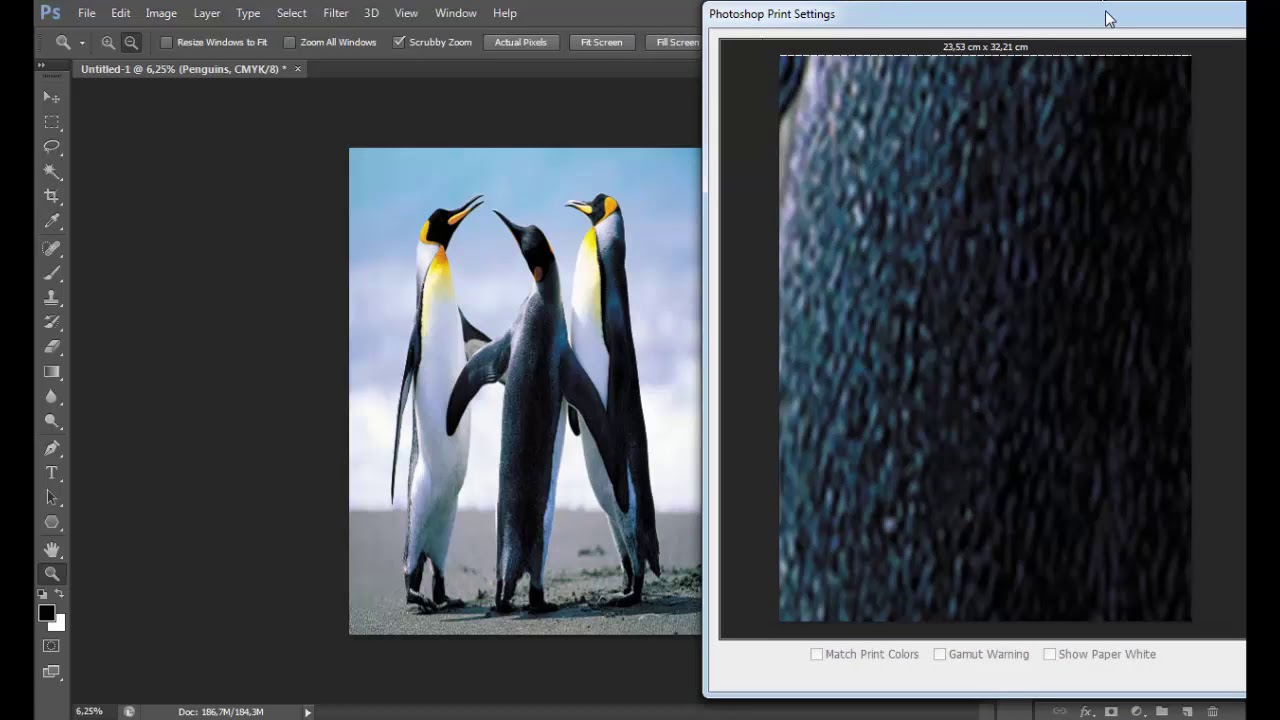
Task: Swap foreground and background colors
Action: coord(59,594)
